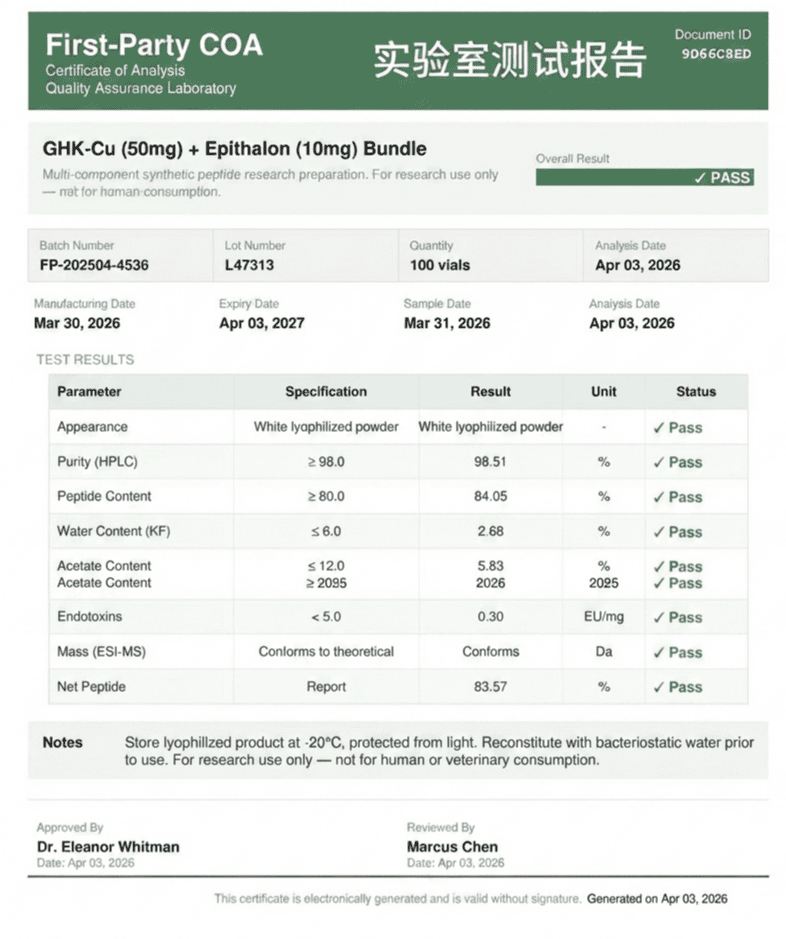
Task: Select the Parameter column header
Action: click(89, 392)
